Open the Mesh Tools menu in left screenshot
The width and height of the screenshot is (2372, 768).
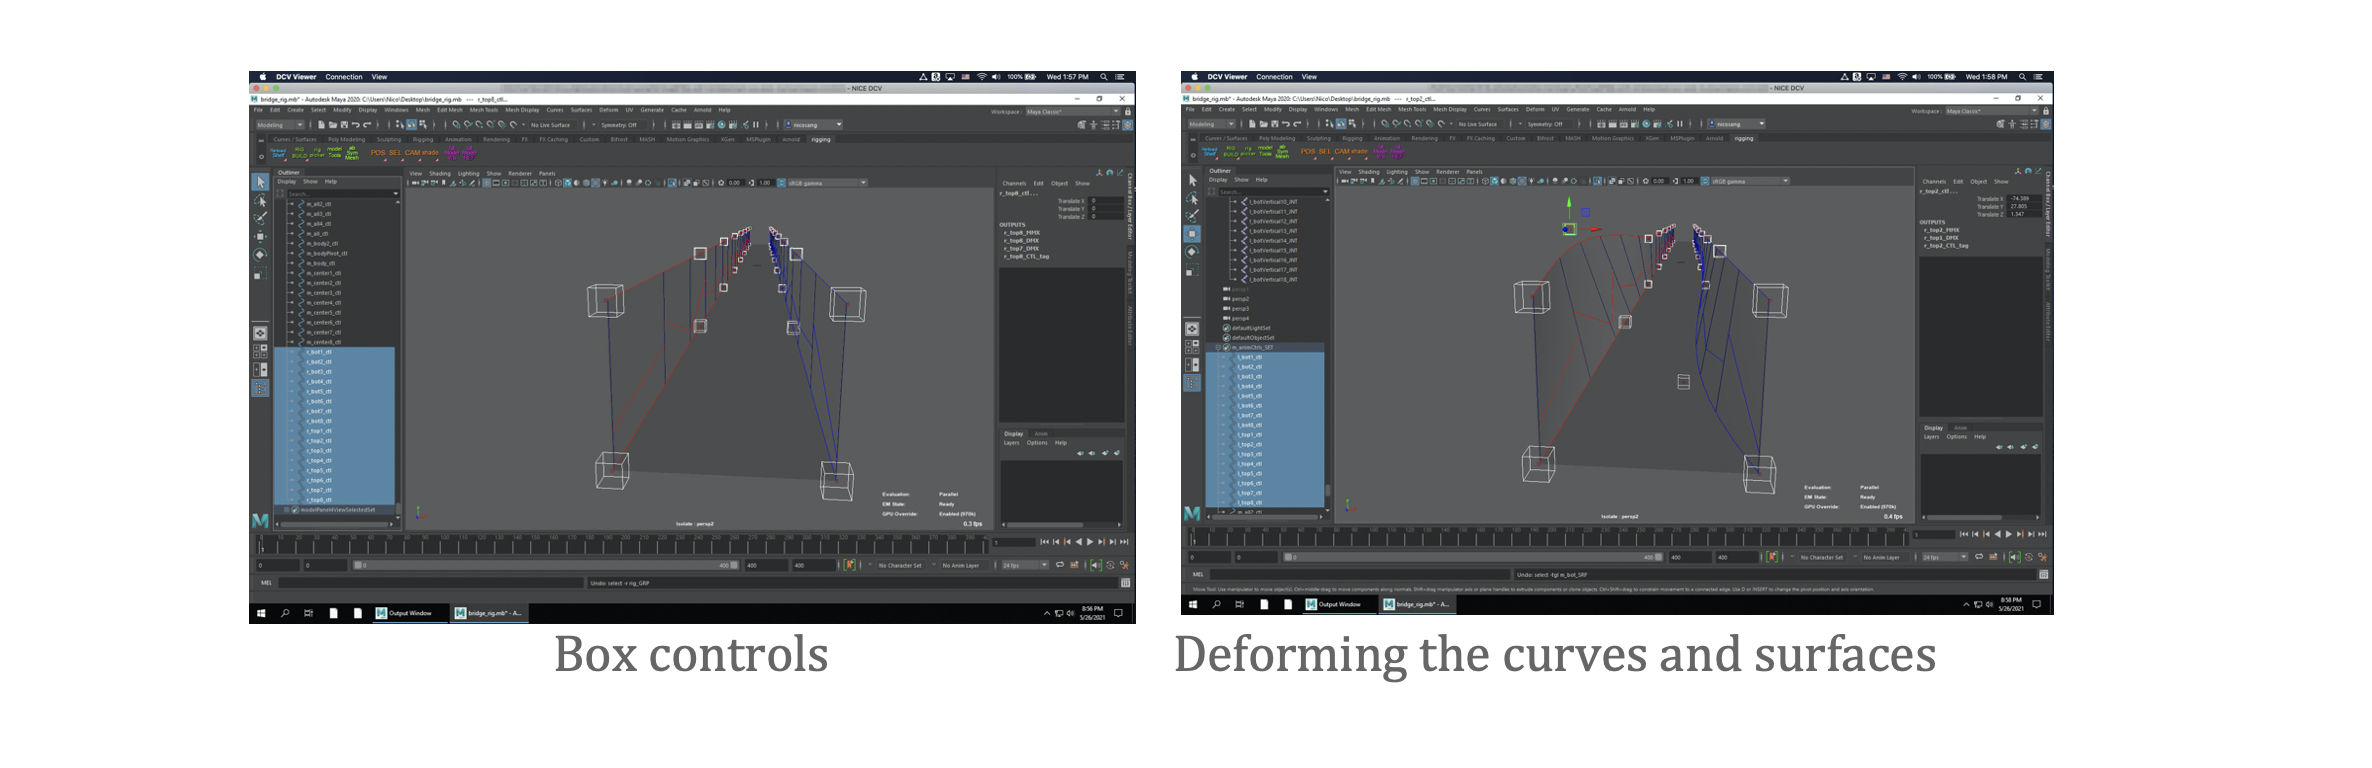[483, 110]
